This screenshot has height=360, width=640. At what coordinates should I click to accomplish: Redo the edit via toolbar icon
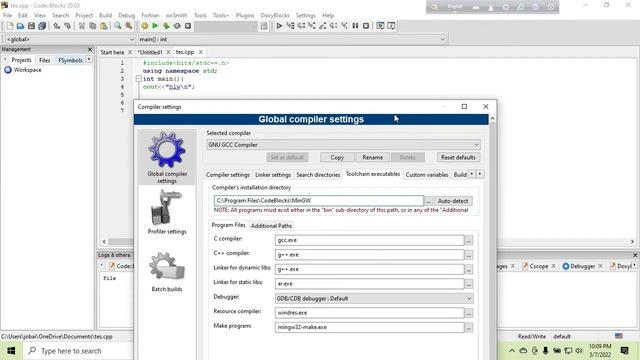[67, 26]
